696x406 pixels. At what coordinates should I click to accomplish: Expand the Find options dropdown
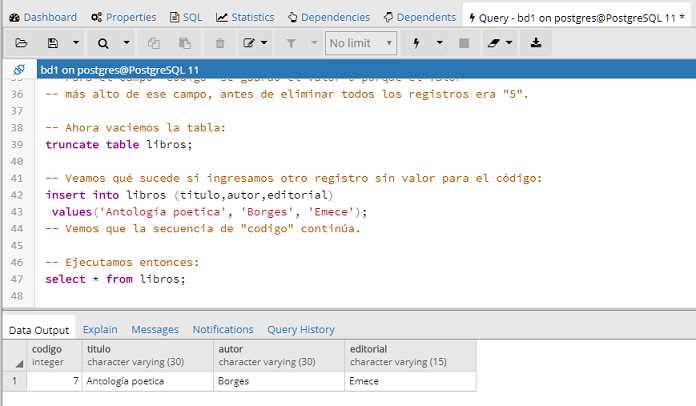click(127, 43)
